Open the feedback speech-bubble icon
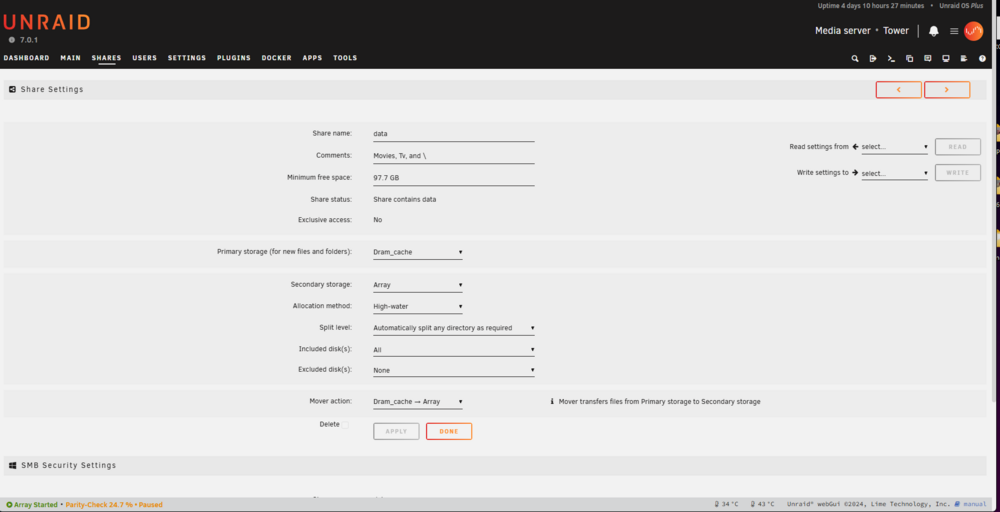This screenshot has height=512, width=1000. click(x=927, y=58)
